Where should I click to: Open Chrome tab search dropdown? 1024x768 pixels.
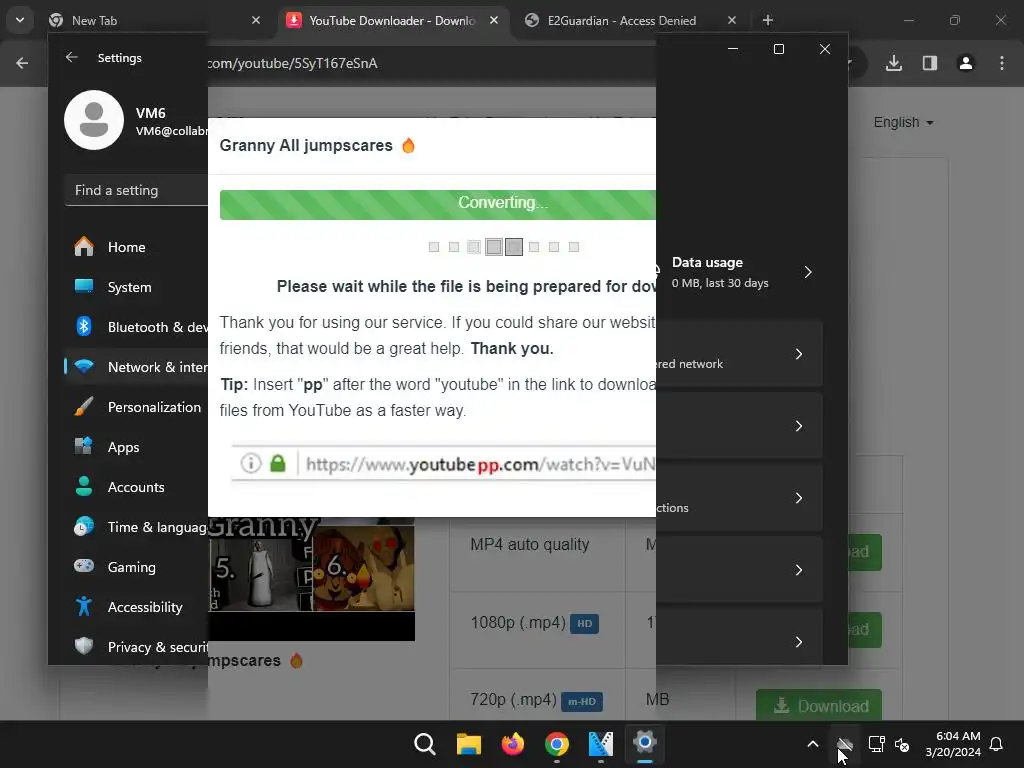[20, 20]
